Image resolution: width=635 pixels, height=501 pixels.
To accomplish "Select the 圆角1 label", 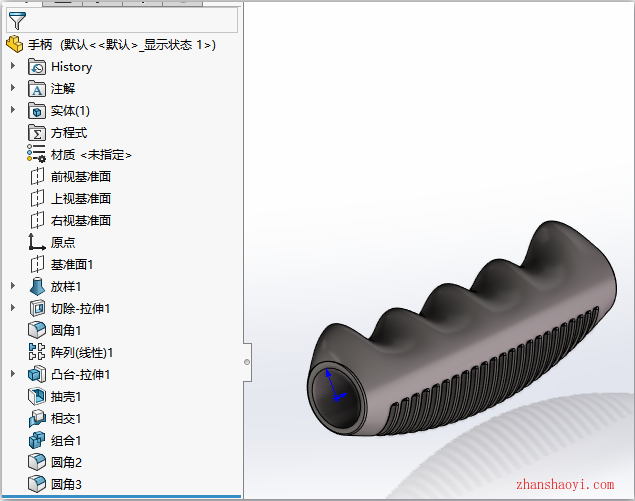I will tap(66, 330).
